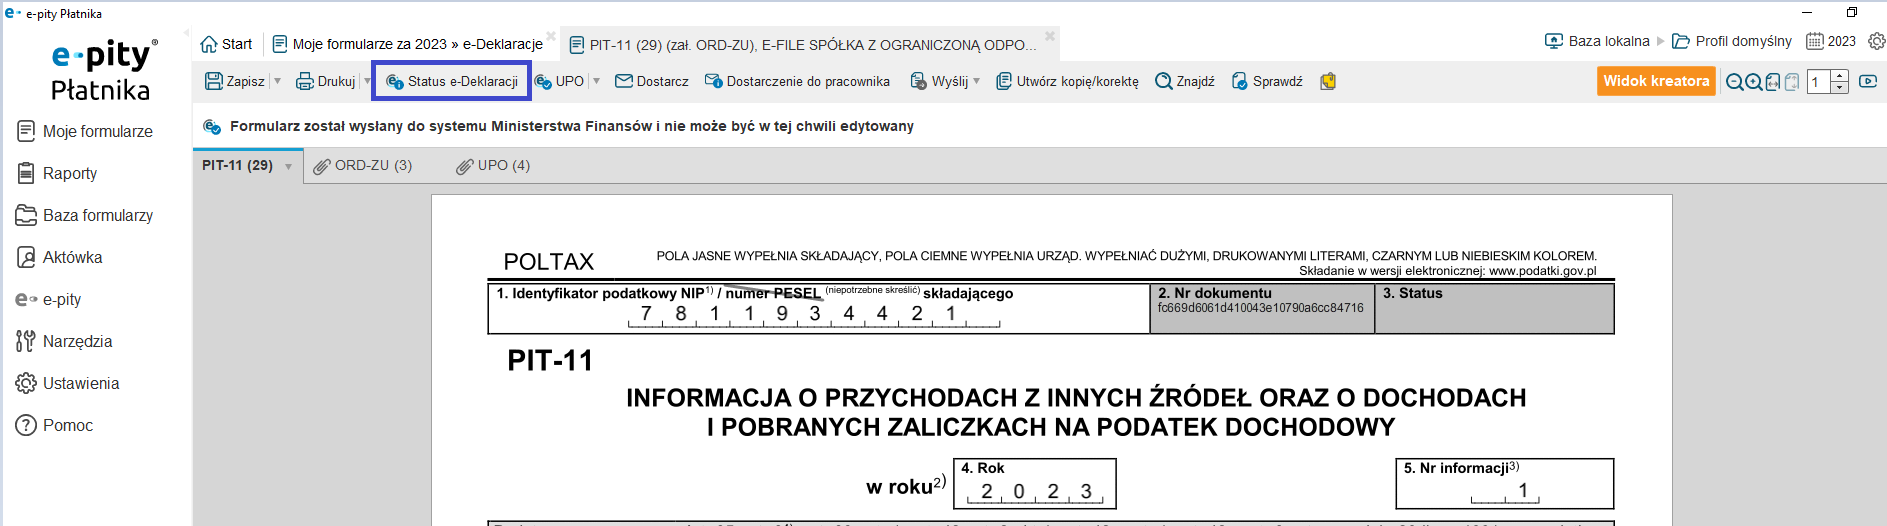Viewport: 1887px width, 526px height.
Task: Open the video help icon
Action: pyautogui.click(x=1868, y=81)
